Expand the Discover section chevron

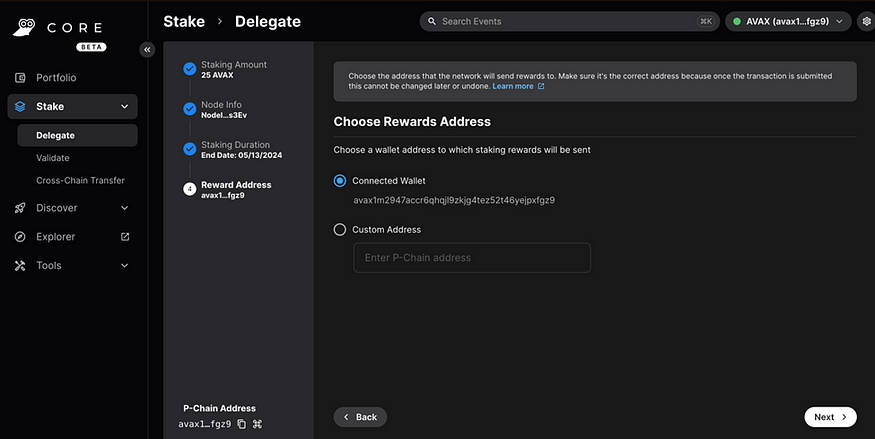(x=124, y=208)
